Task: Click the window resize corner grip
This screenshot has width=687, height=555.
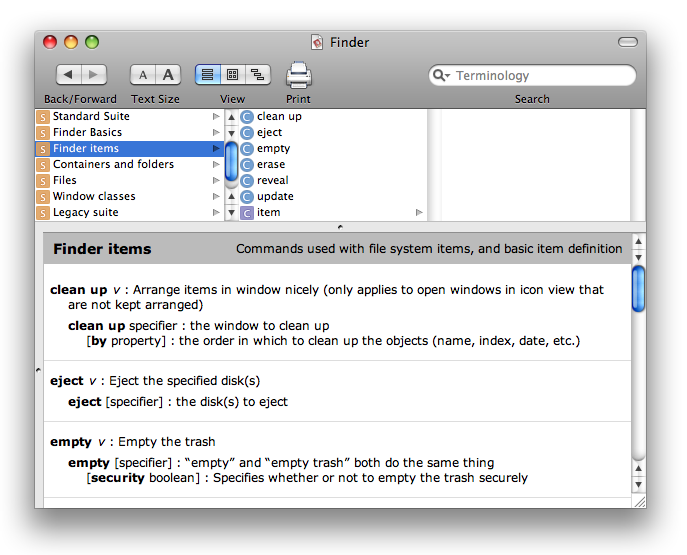Action: click(640, 502)
